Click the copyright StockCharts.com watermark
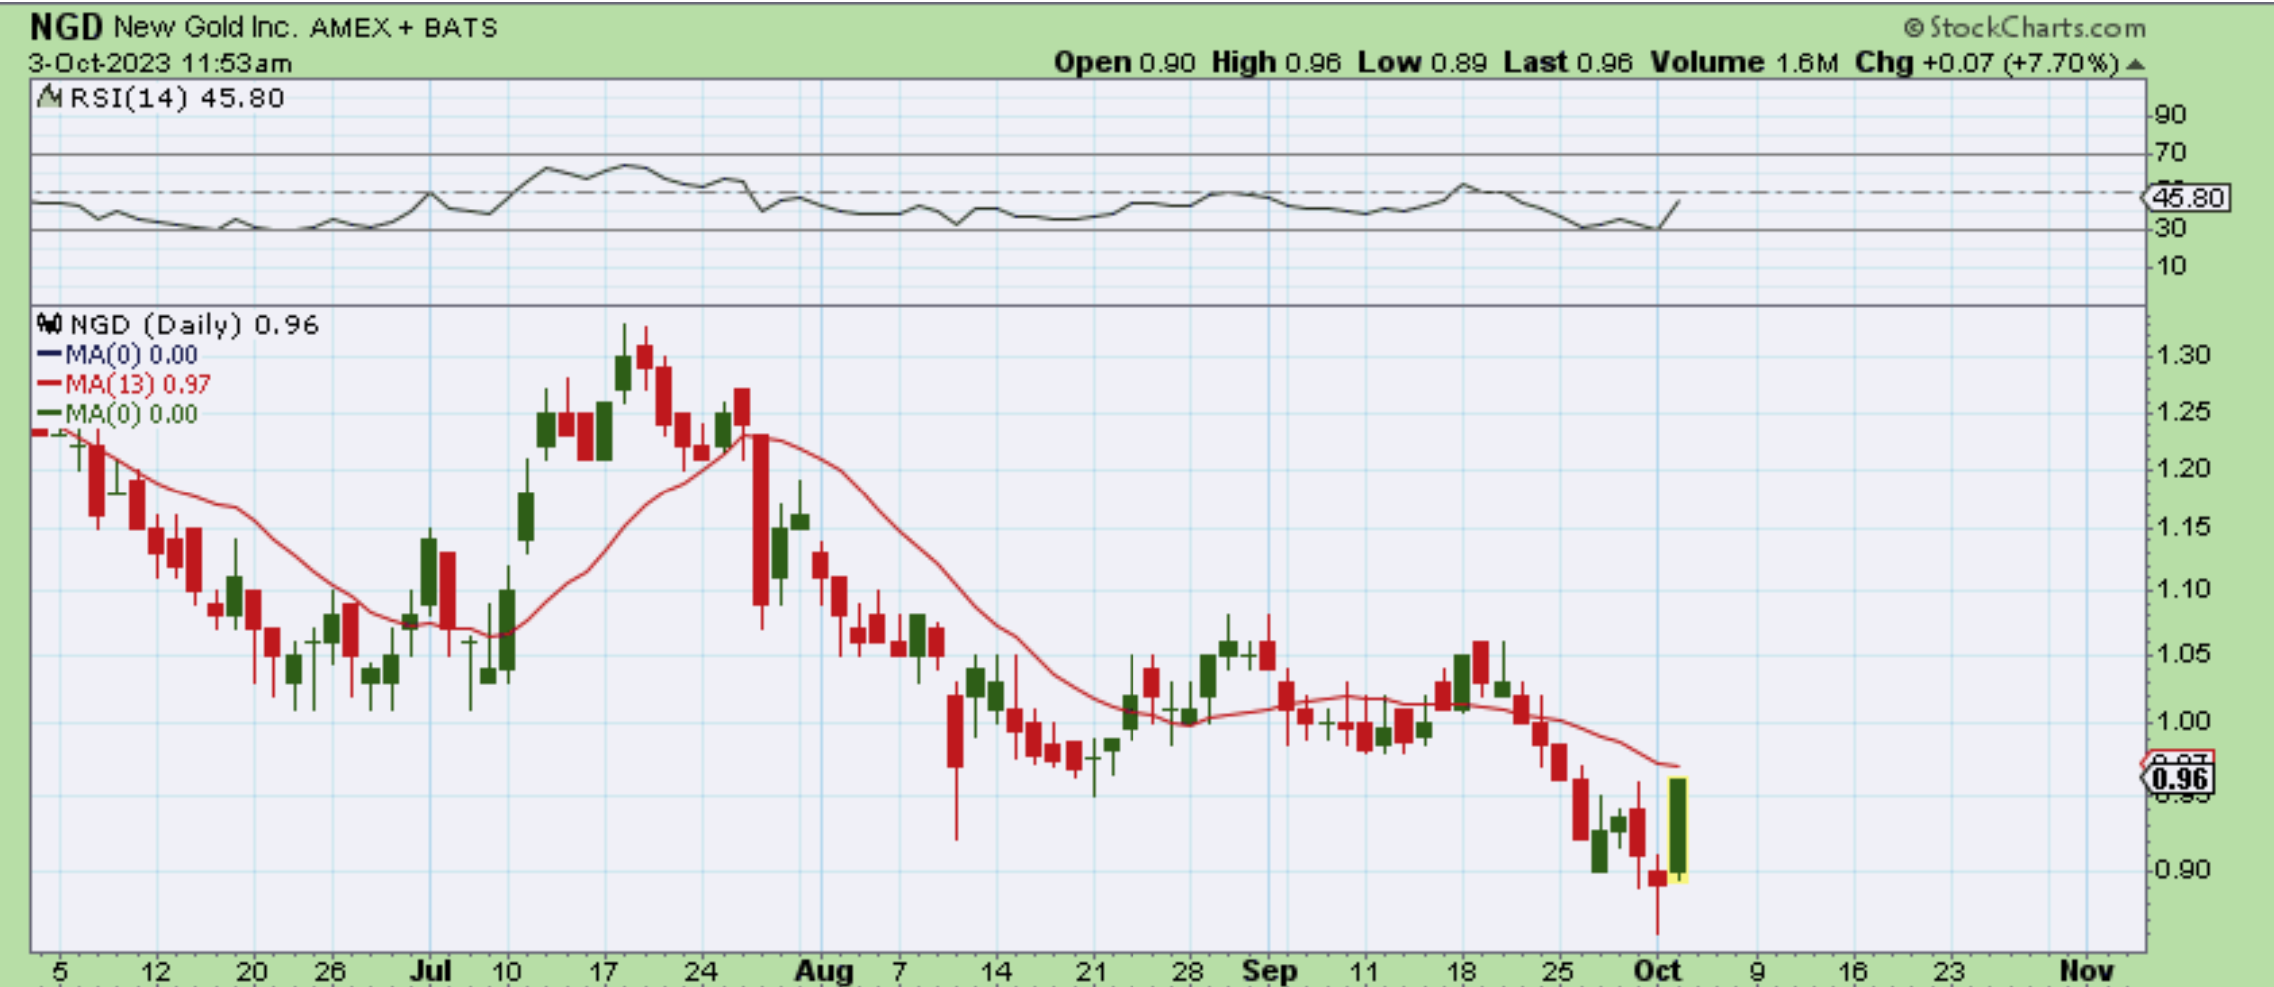This screenshot has width=2274, height=987. pos(2024,27)
